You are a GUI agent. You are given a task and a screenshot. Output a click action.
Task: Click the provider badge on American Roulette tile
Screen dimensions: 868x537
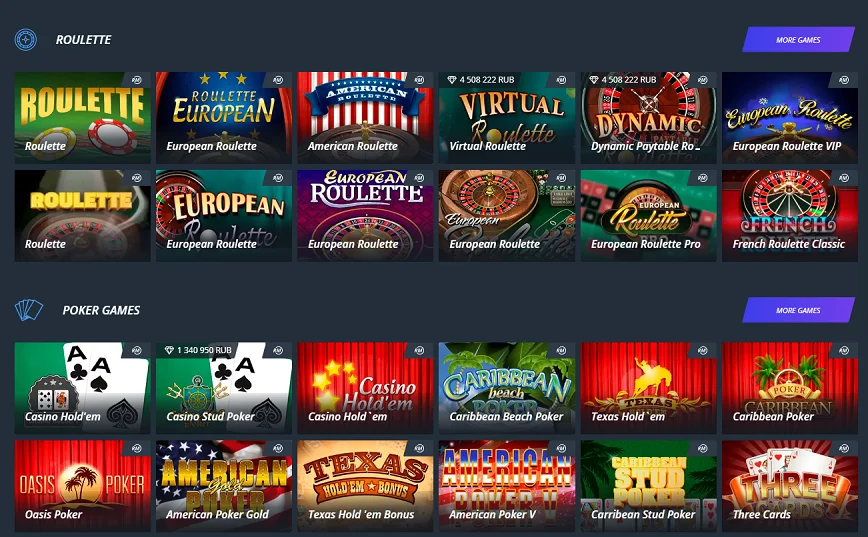(x=420, y=80)
